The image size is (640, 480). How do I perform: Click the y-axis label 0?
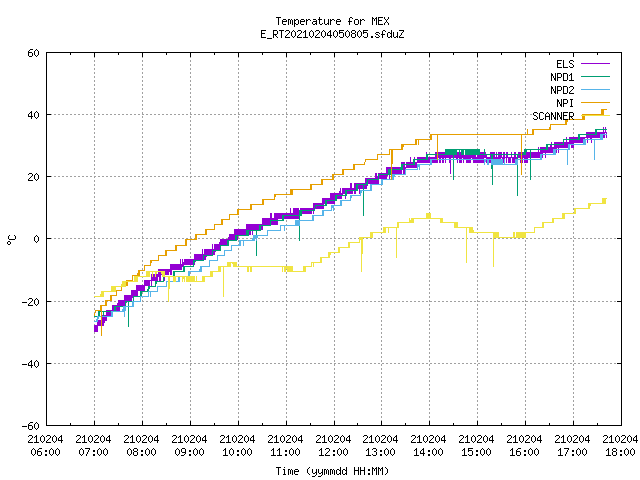(x=37, y=239)
